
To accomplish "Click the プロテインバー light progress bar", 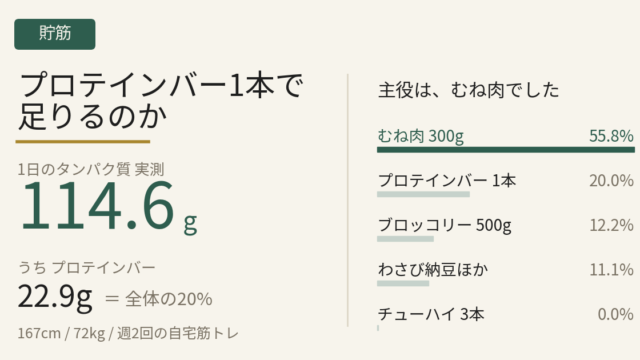I will (423, 194).
